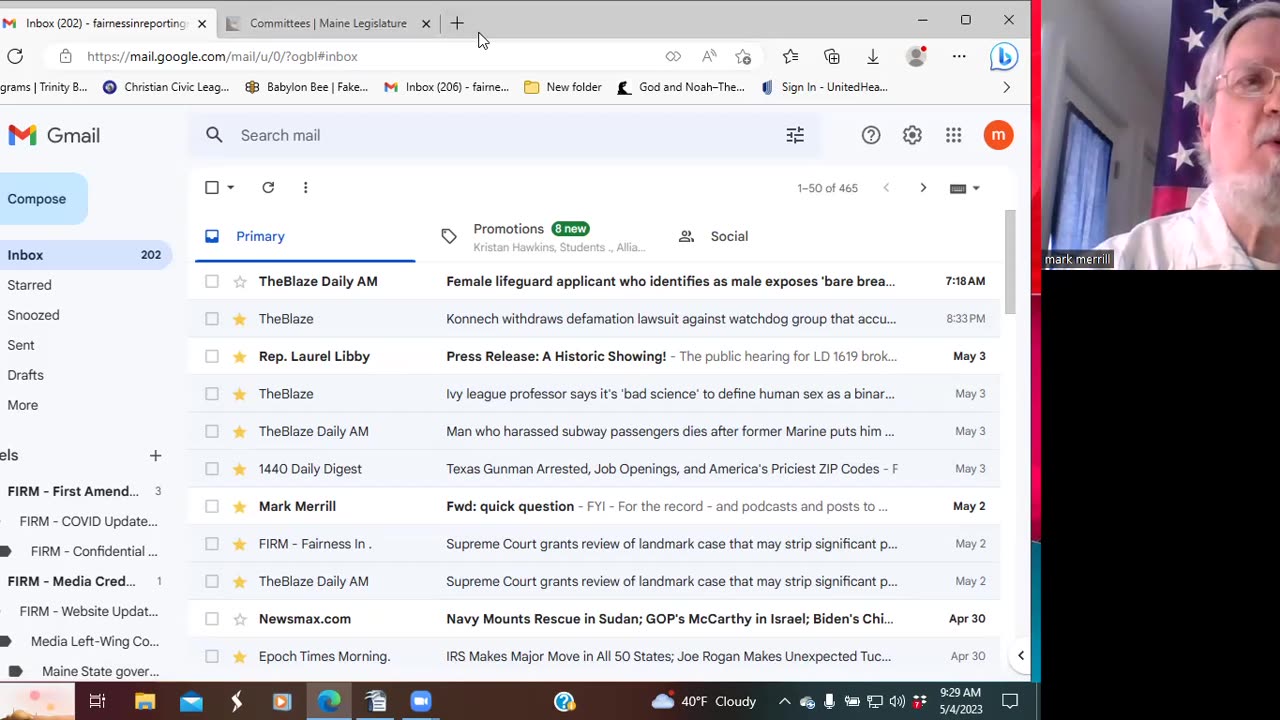Viewport: 1280px width, 720px height.
Task: Switch to the Inbox browser tab
Action: (x=105, y=23)
